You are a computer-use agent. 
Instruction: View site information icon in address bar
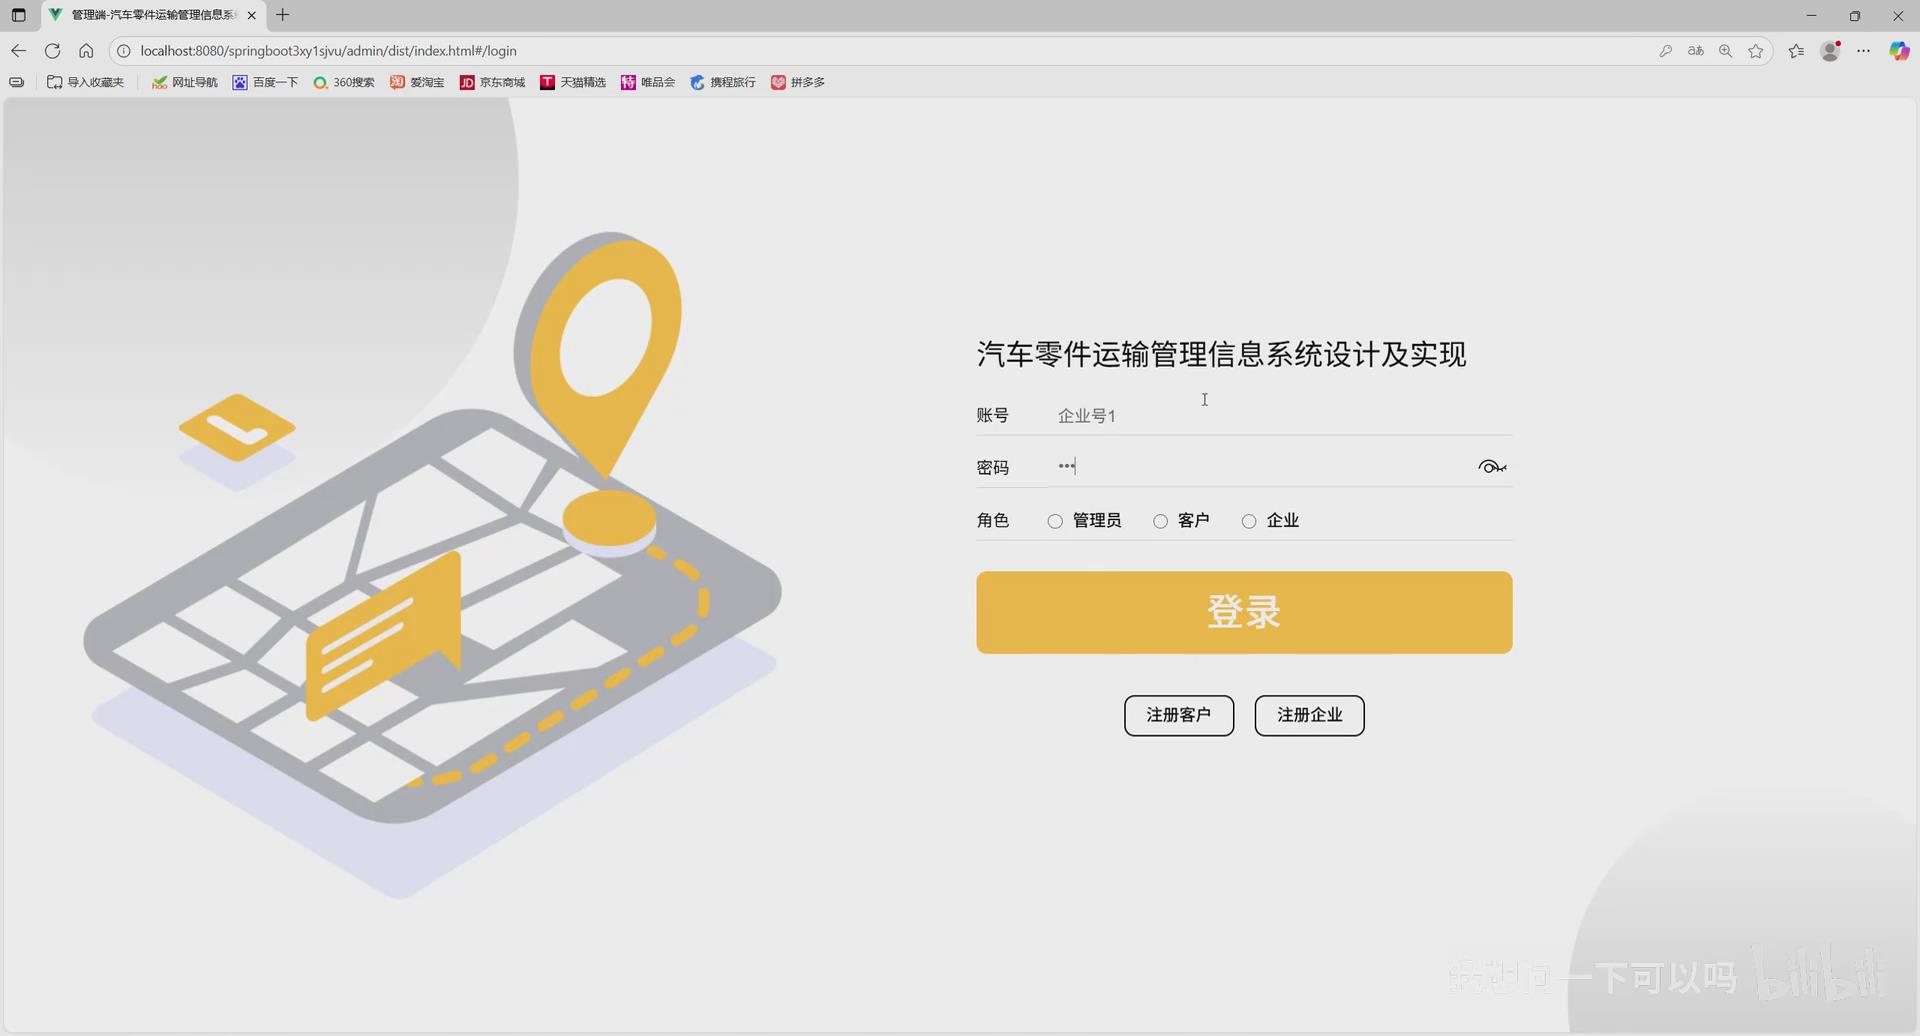tap(124, 51)
